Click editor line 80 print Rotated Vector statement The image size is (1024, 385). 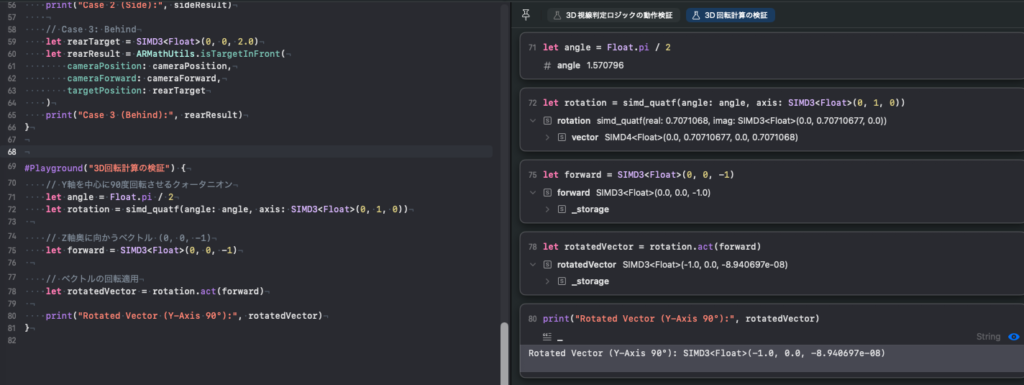184,316
